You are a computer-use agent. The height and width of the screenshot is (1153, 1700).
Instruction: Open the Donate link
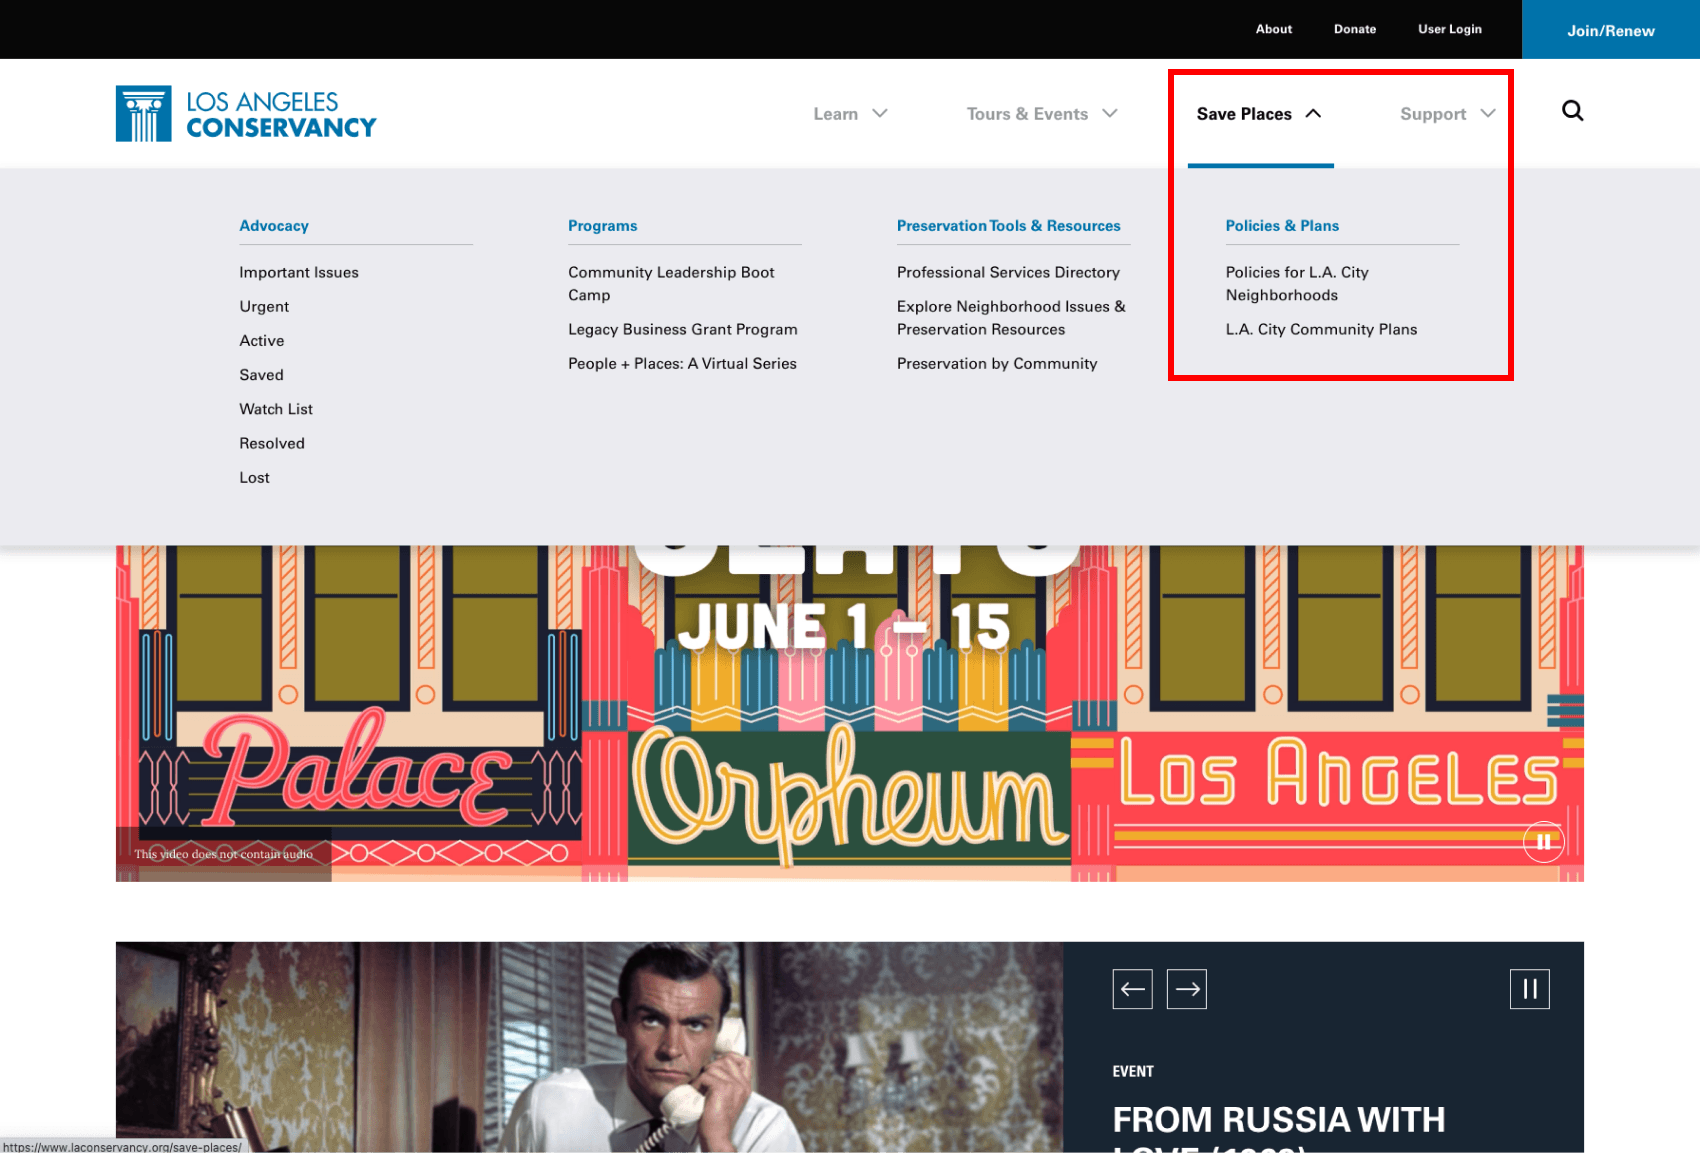[1355, 29]
